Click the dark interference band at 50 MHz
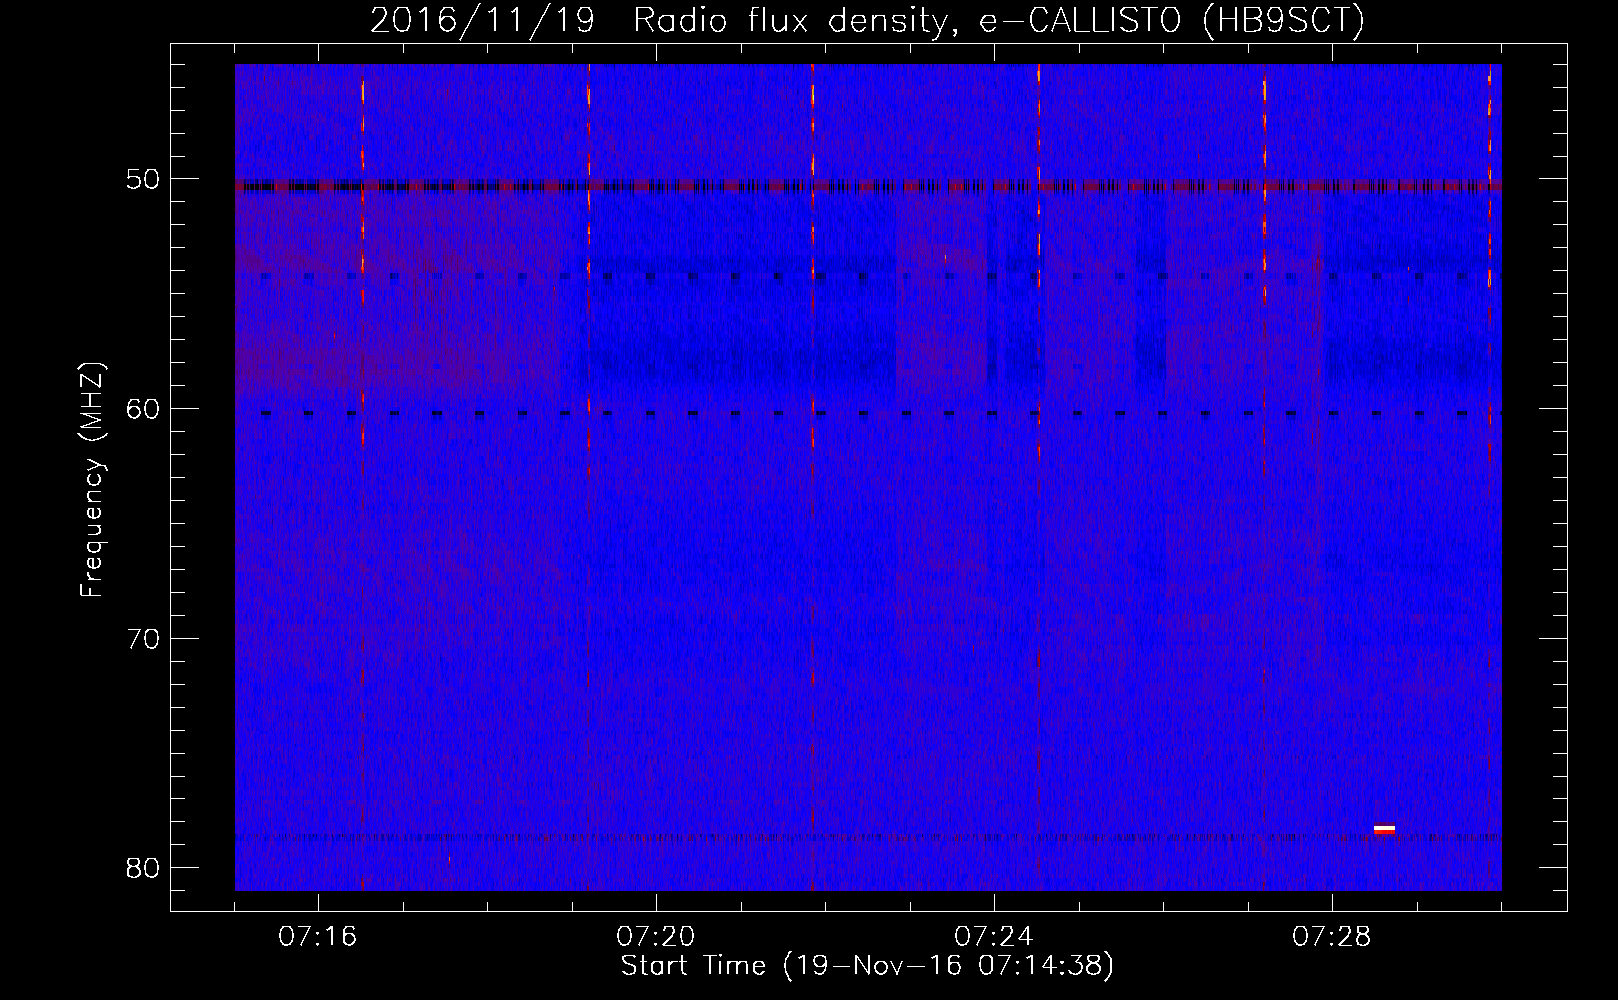Screen dimensions: 1618x1000 point(868,186)
